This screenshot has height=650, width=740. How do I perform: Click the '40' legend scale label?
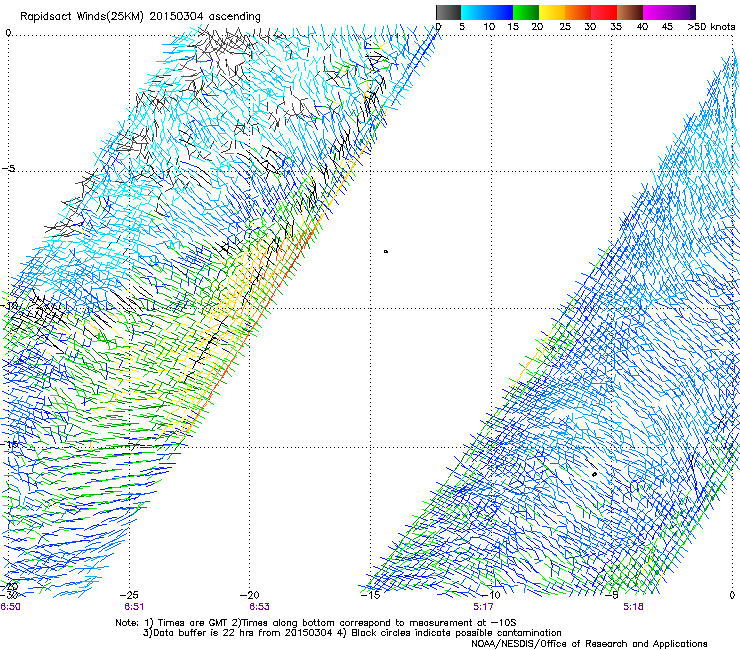[x=642, y=27]
